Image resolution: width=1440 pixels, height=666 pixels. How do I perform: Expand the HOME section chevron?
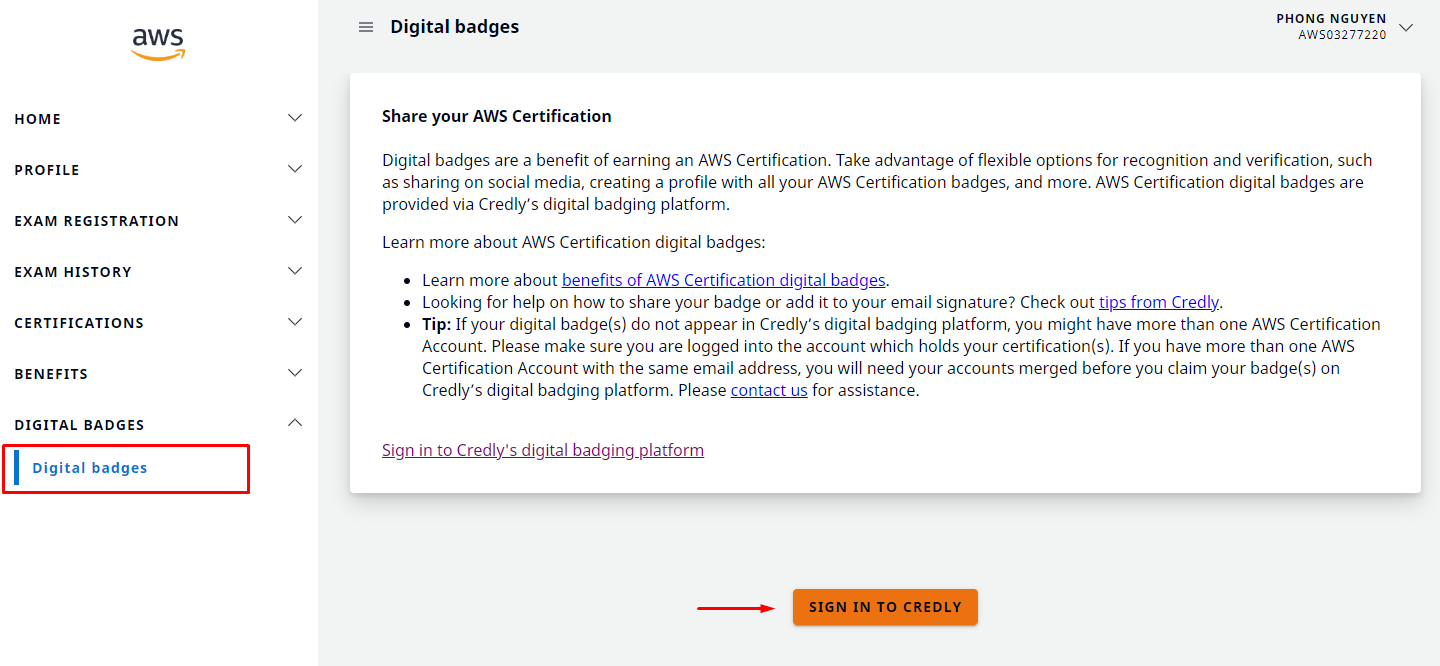point(295,118)
